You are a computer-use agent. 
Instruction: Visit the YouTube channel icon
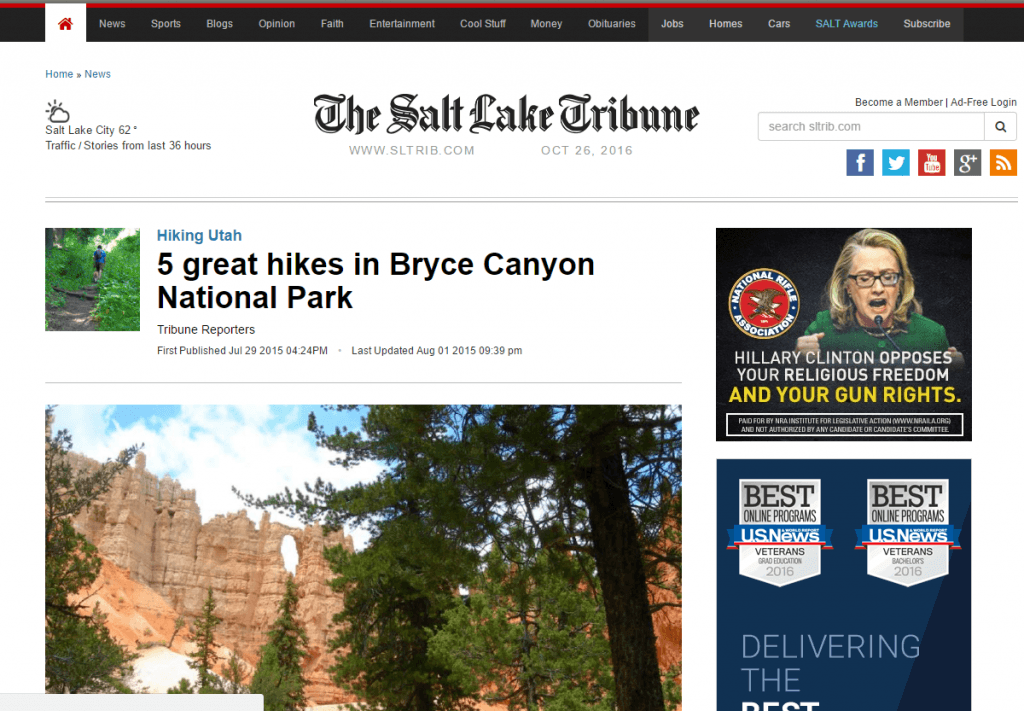click(932, 163)
